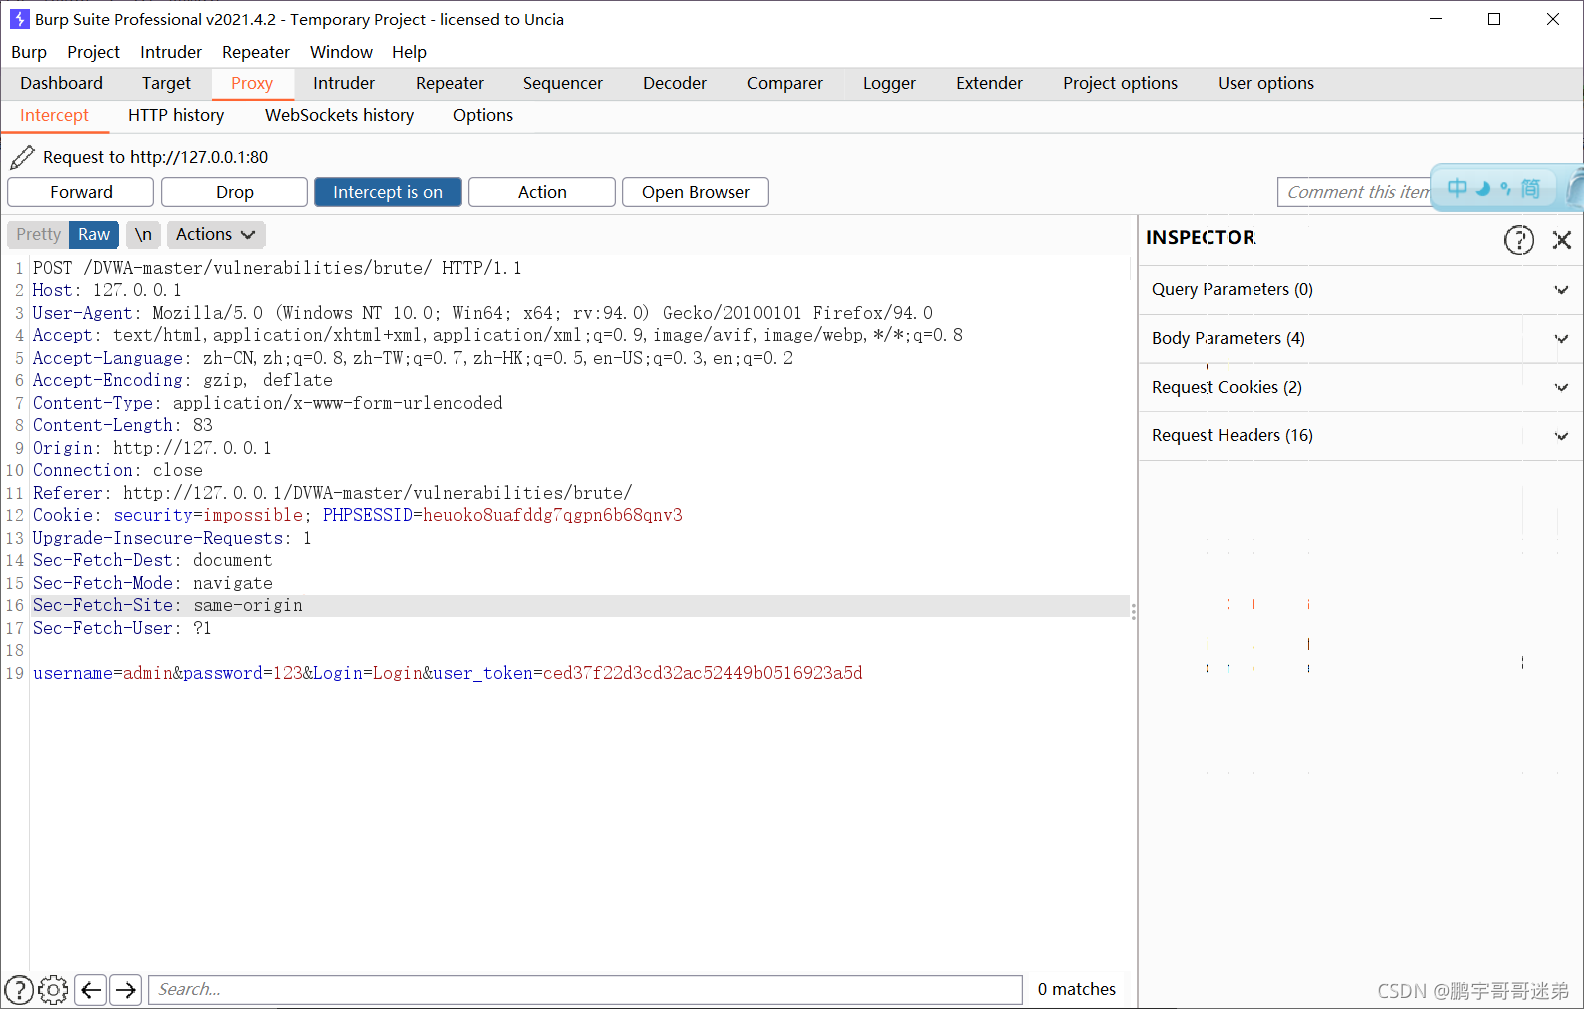This screenshot has width=1584, height=1009.
Task: Switch to the Logger tab
Action: tap(889, 83)
